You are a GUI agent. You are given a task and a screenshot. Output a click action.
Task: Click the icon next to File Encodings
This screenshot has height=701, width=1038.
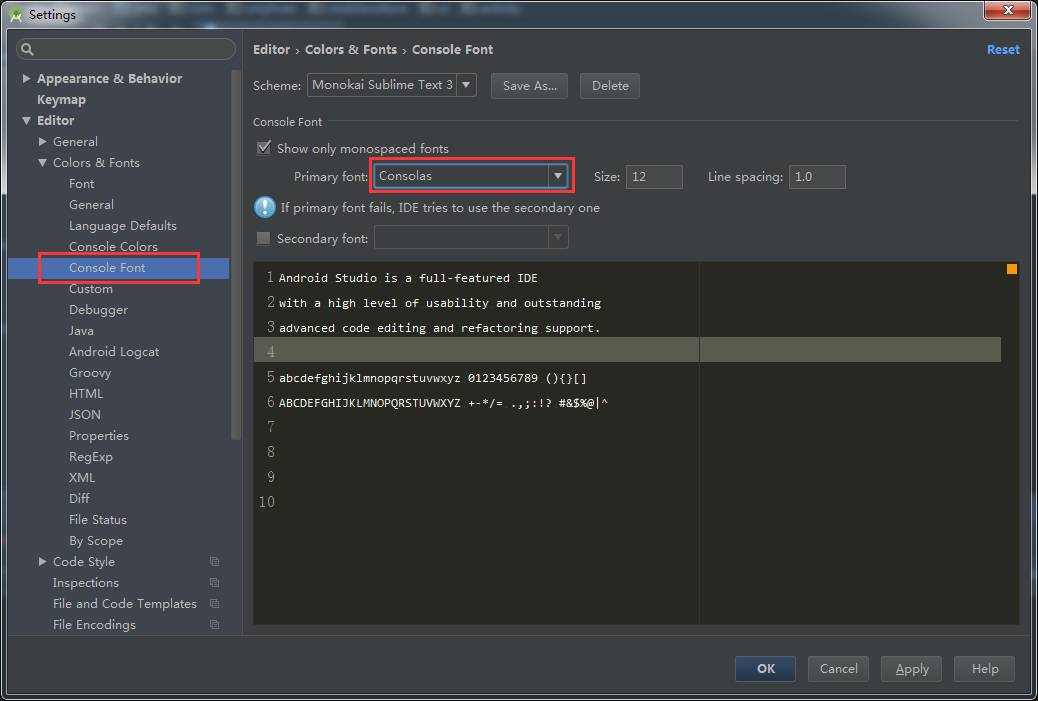(214, 624)
